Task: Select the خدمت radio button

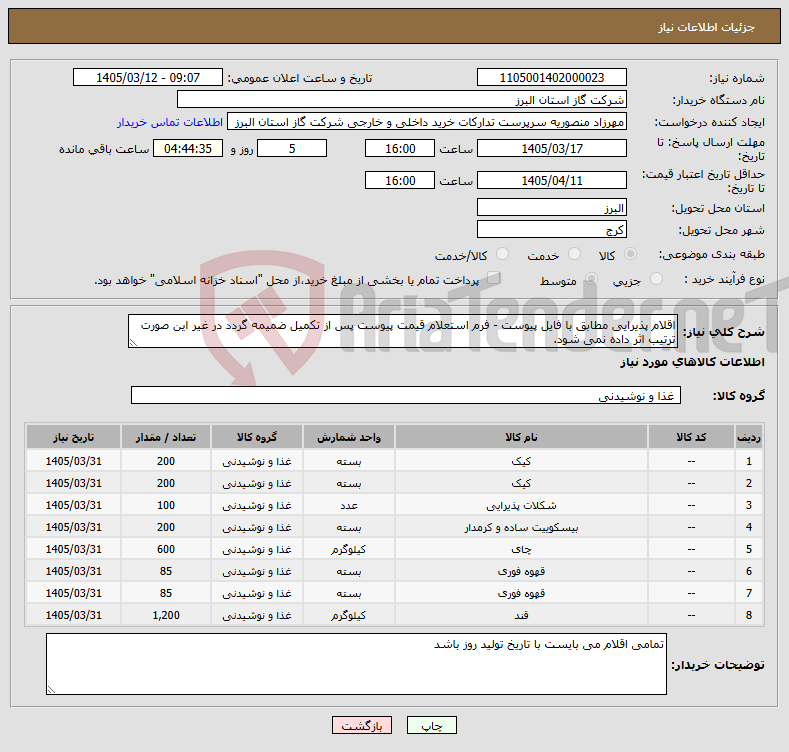Action: click(574, 254)
